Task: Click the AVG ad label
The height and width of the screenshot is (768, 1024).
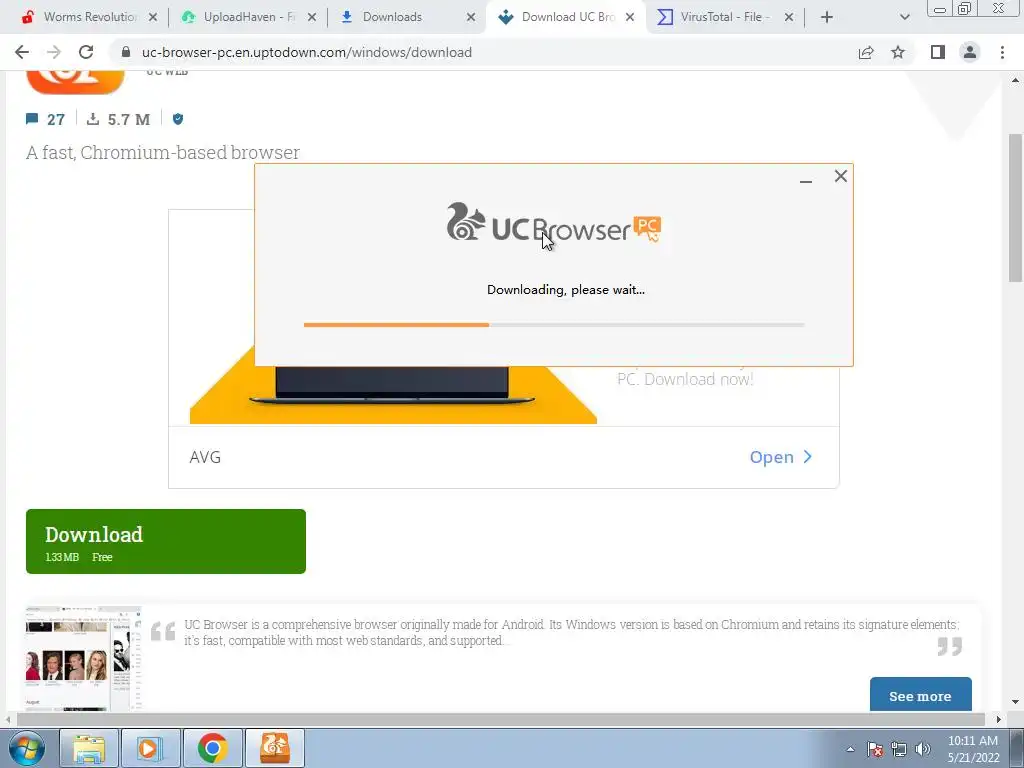Action: 205,457
